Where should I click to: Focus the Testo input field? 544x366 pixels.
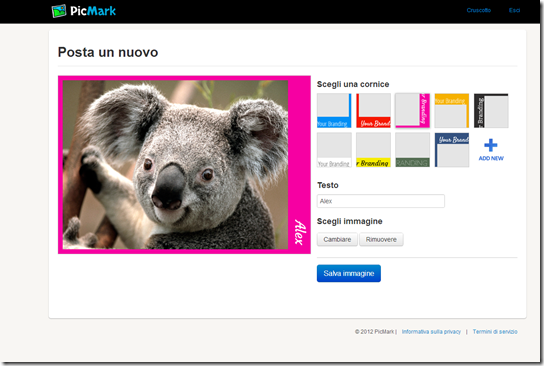[x=381, y=201]
